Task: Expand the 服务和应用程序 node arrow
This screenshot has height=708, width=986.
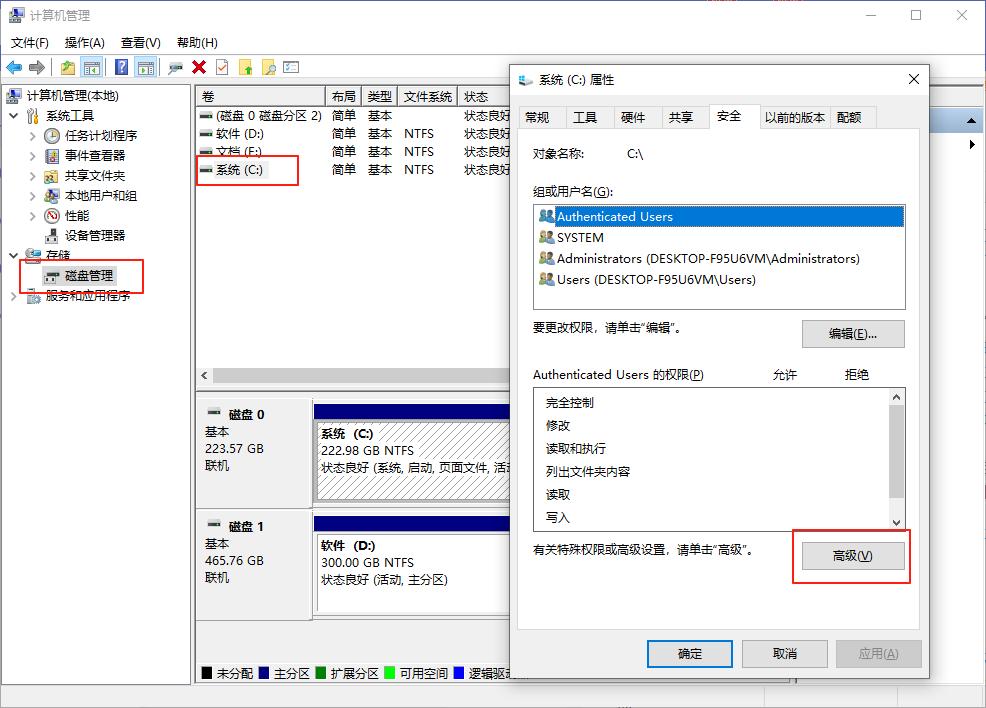Action: pyautogui.click(x=14, y=296)
